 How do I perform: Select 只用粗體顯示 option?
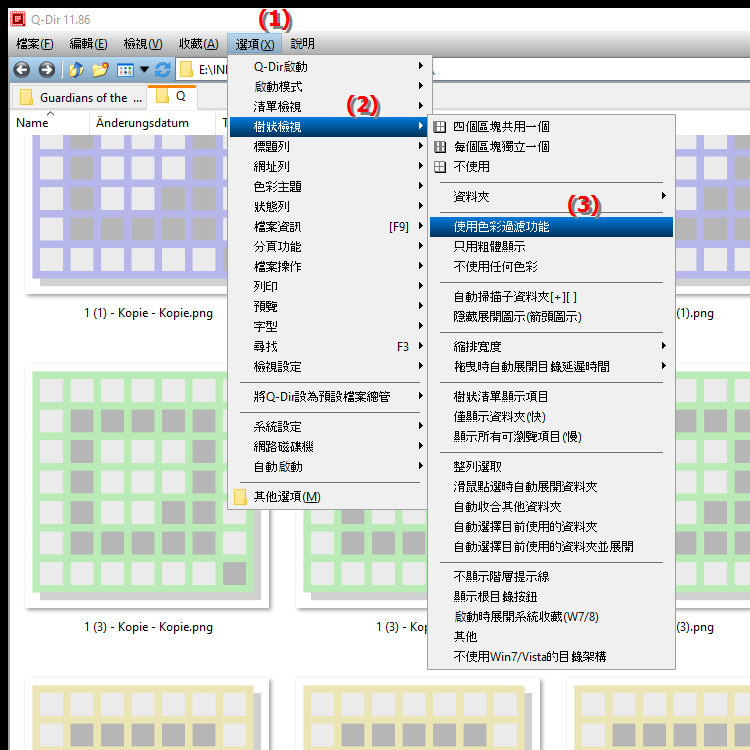[551, 247]
